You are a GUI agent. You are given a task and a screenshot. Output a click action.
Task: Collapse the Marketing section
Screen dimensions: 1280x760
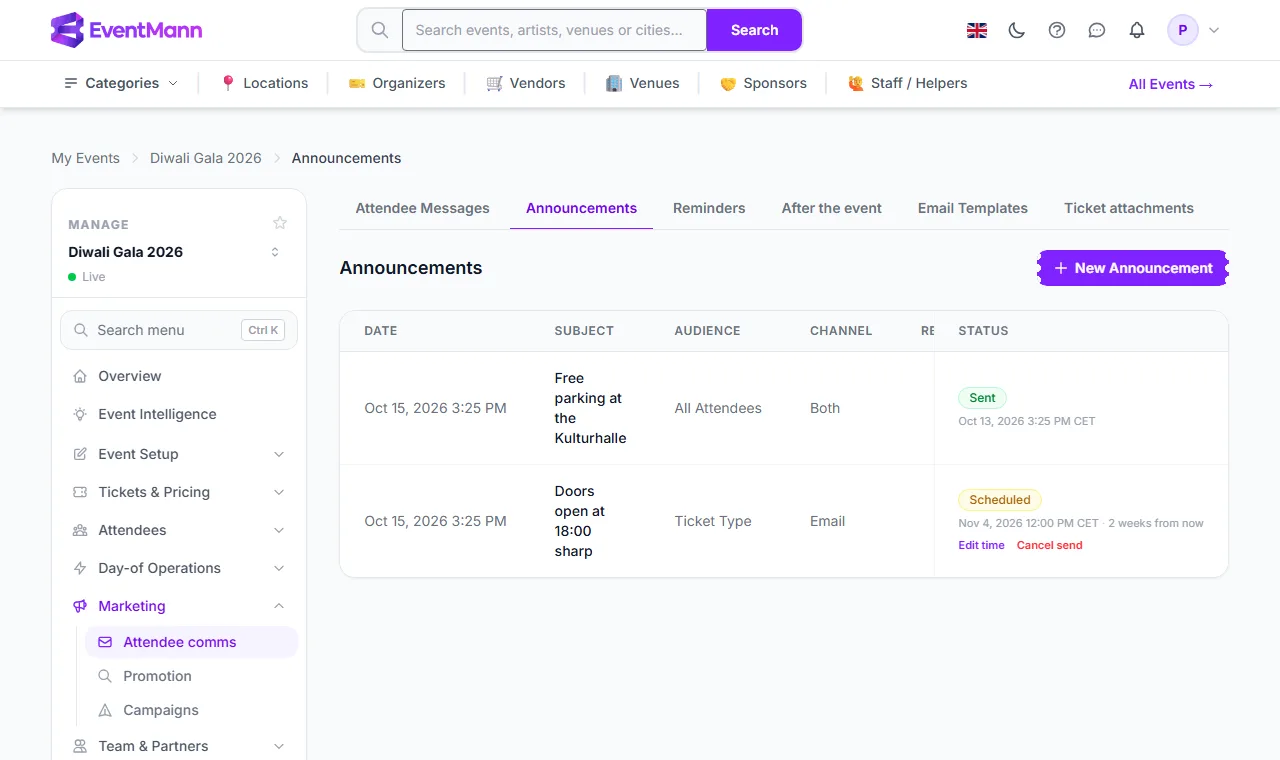click(x=179, y=606)
